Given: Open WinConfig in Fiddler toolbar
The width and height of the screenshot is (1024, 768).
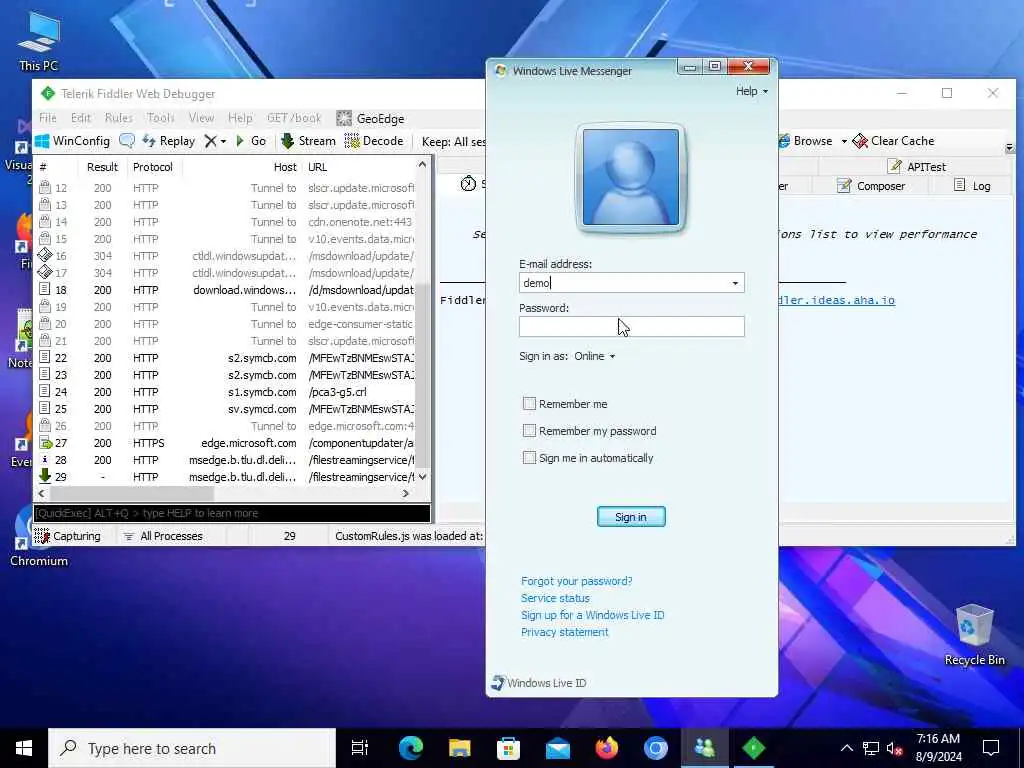Looking at the screenshot, I should point(72,141).
